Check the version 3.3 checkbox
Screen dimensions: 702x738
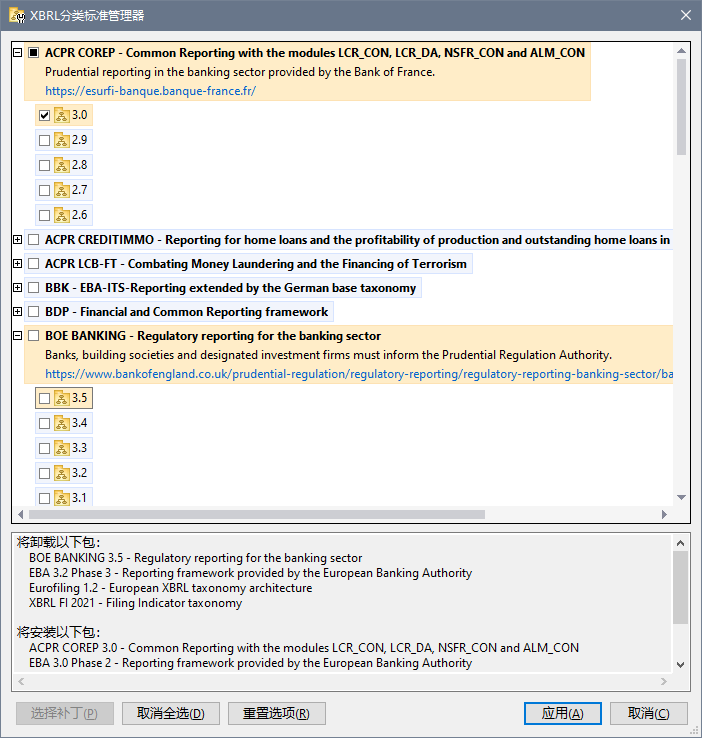(x=44, y=448)
